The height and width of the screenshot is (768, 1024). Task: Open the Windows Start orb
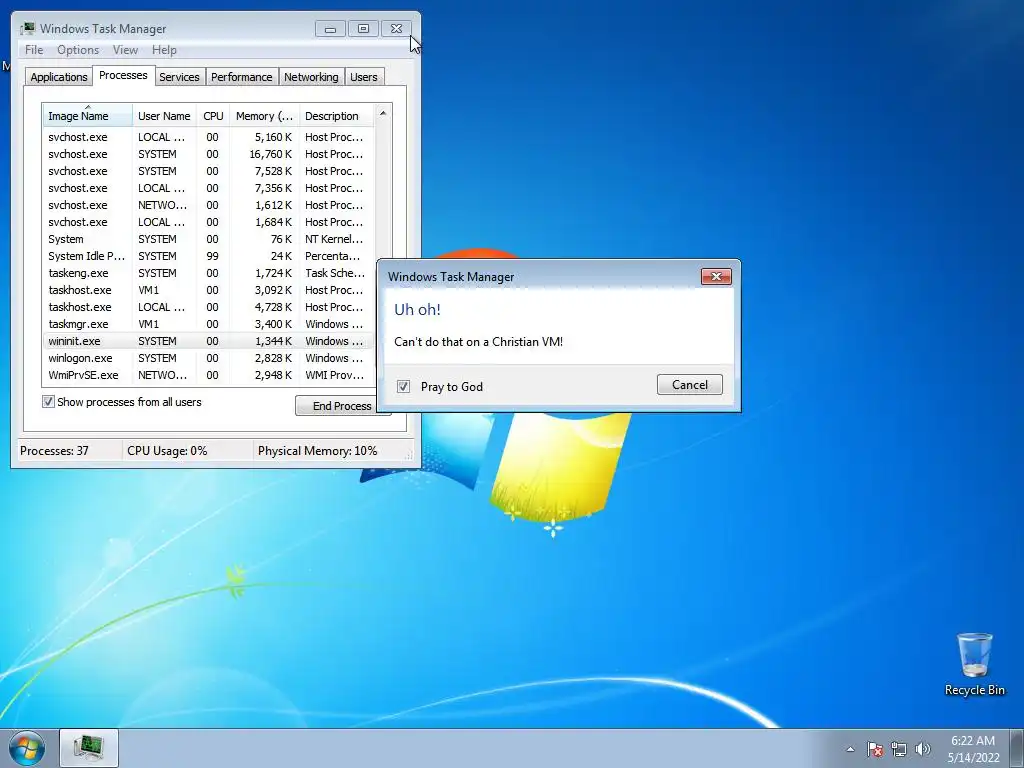point(27,748)
